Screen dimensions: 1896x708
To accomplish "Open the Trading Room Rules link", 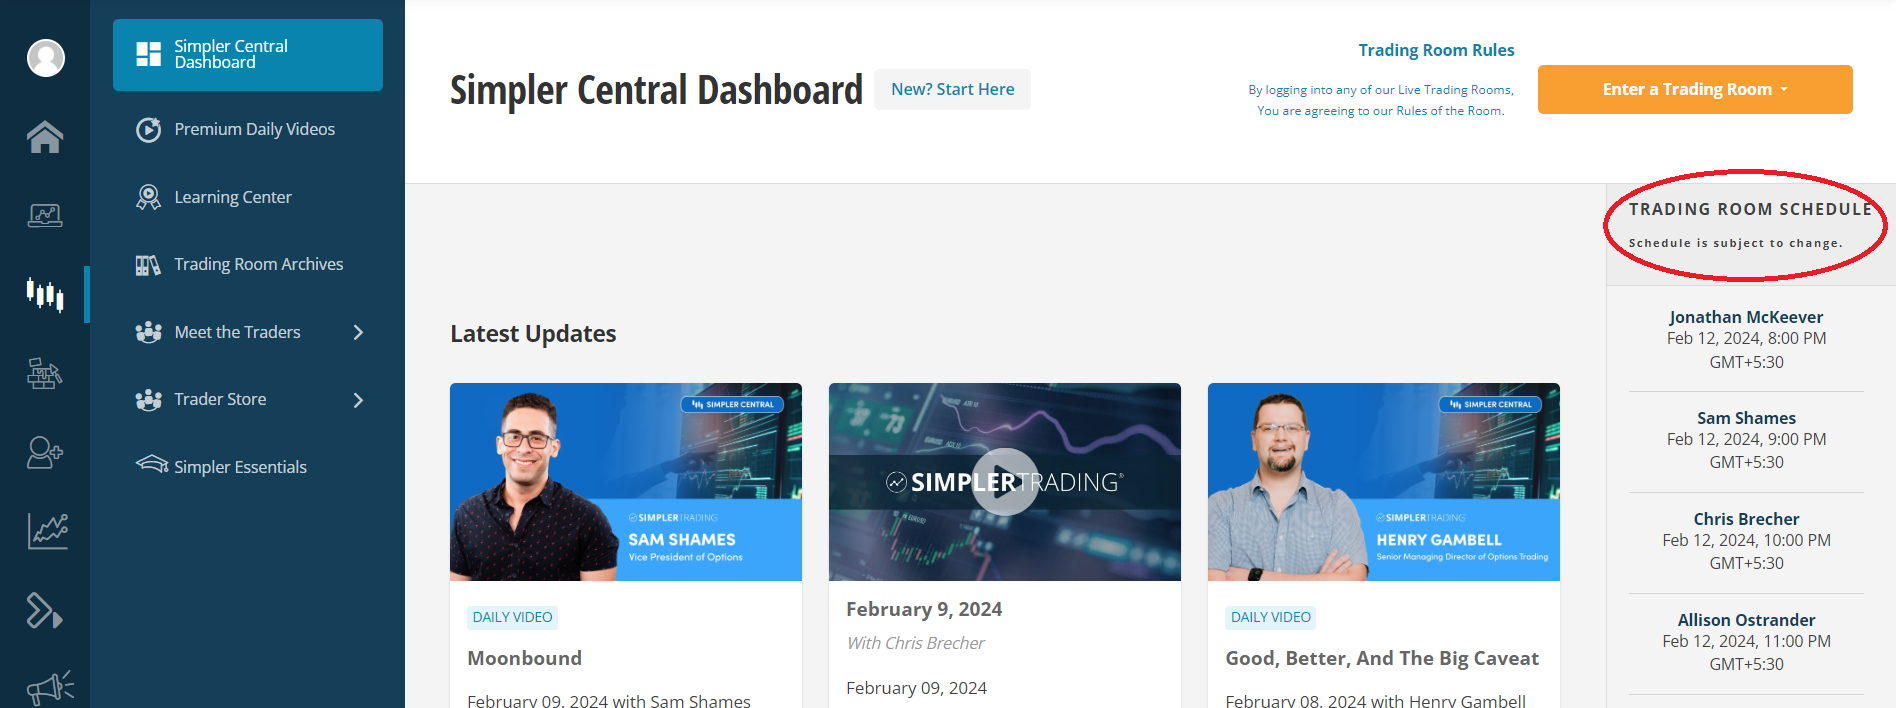I will tap(1436, 50).
